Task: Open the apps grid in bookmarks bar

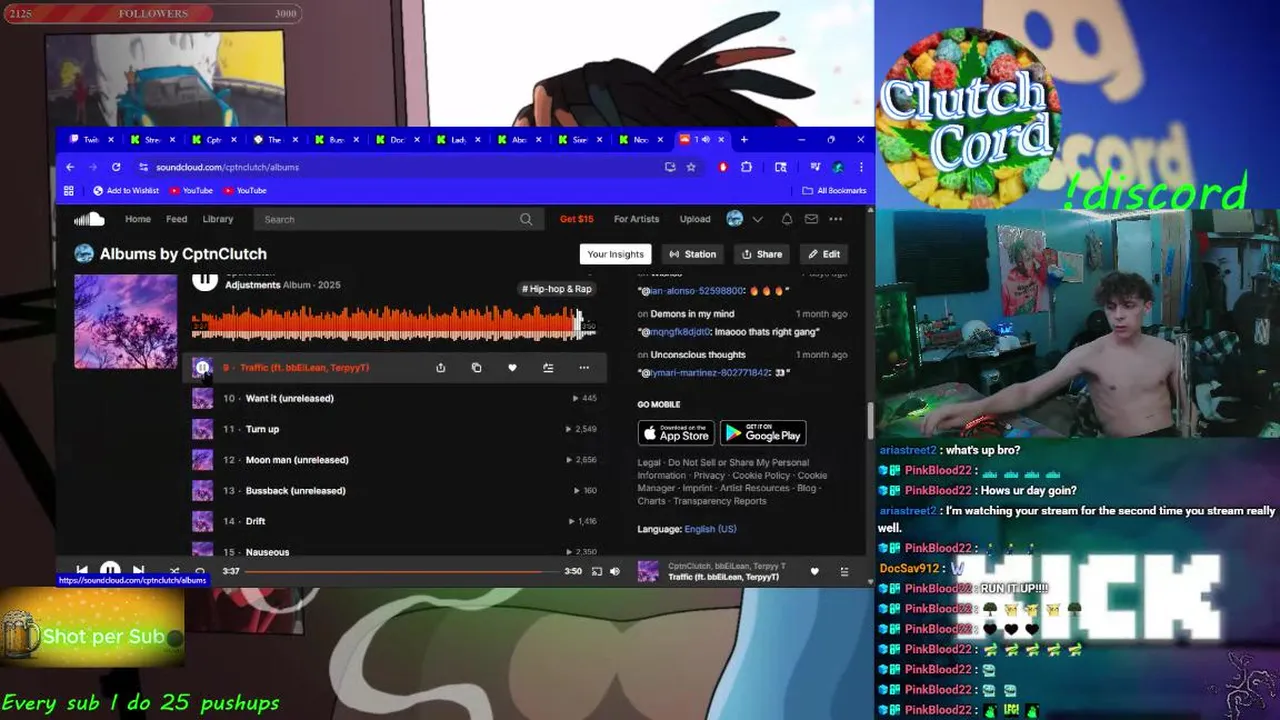Action: coord(69,190)
